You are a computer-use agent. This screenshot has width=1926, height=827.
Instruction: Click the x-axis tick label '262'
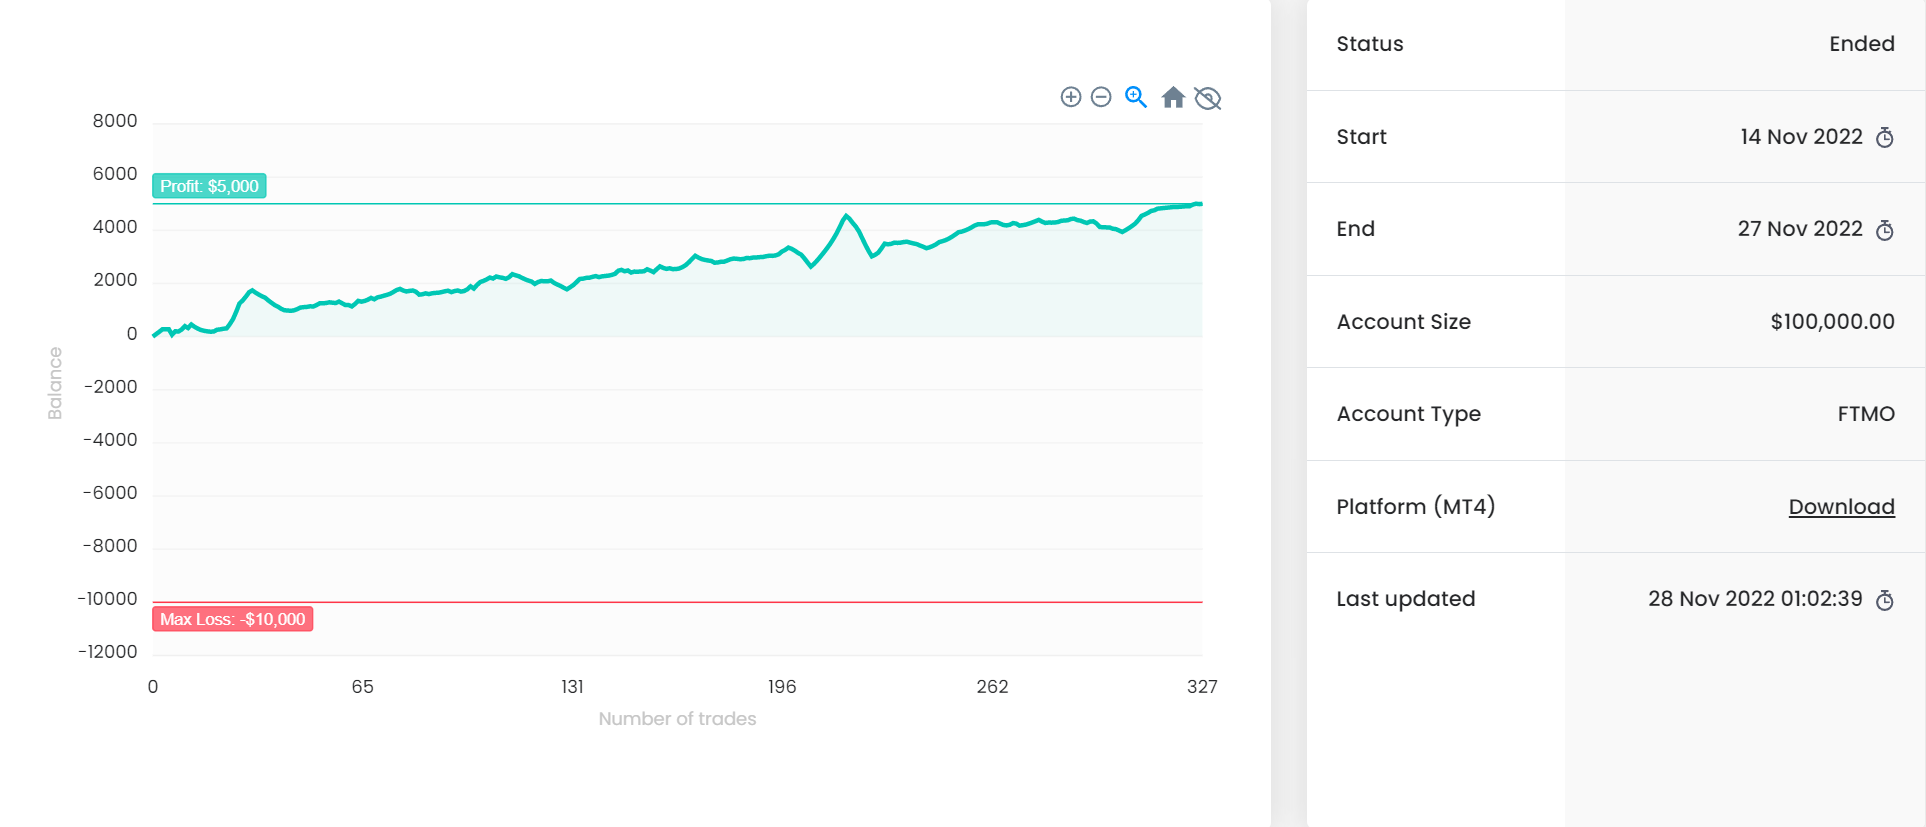pyautogui.click(x=992, y=687)
